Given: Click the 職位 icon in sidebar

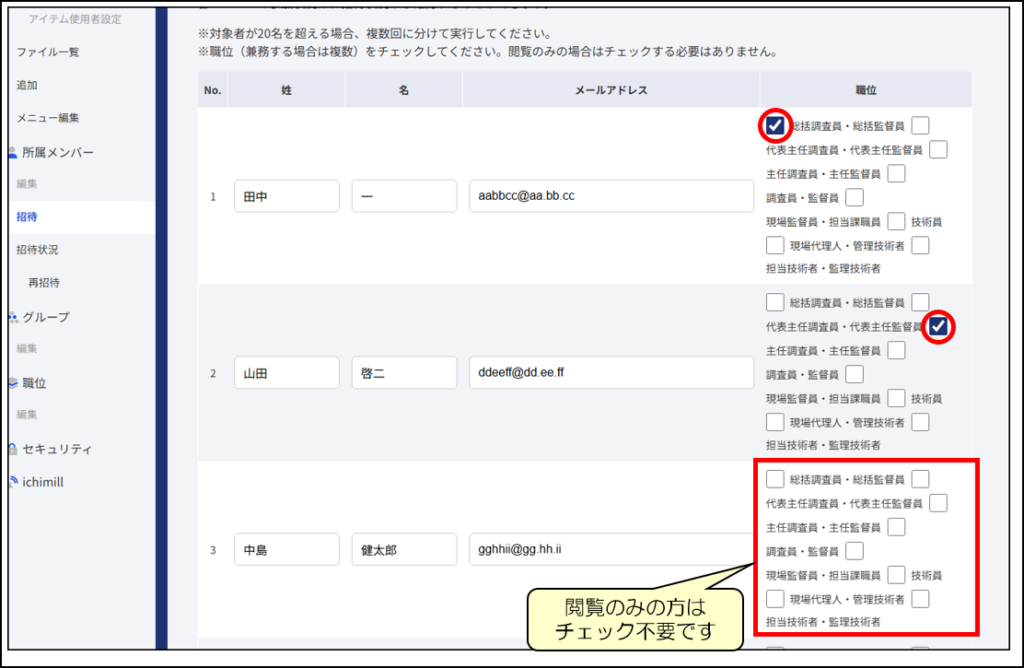Looking at the screenshot, I should [x=12, y=383].
